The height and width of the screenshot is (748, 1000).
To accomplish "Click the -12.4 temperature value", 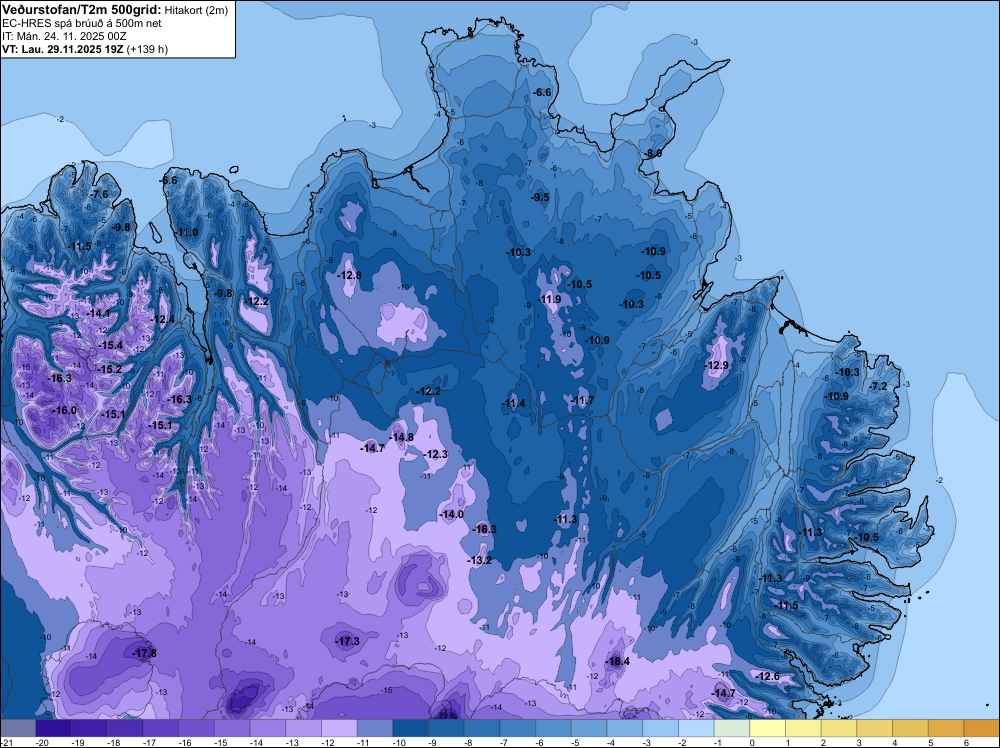I will [162, 319].
